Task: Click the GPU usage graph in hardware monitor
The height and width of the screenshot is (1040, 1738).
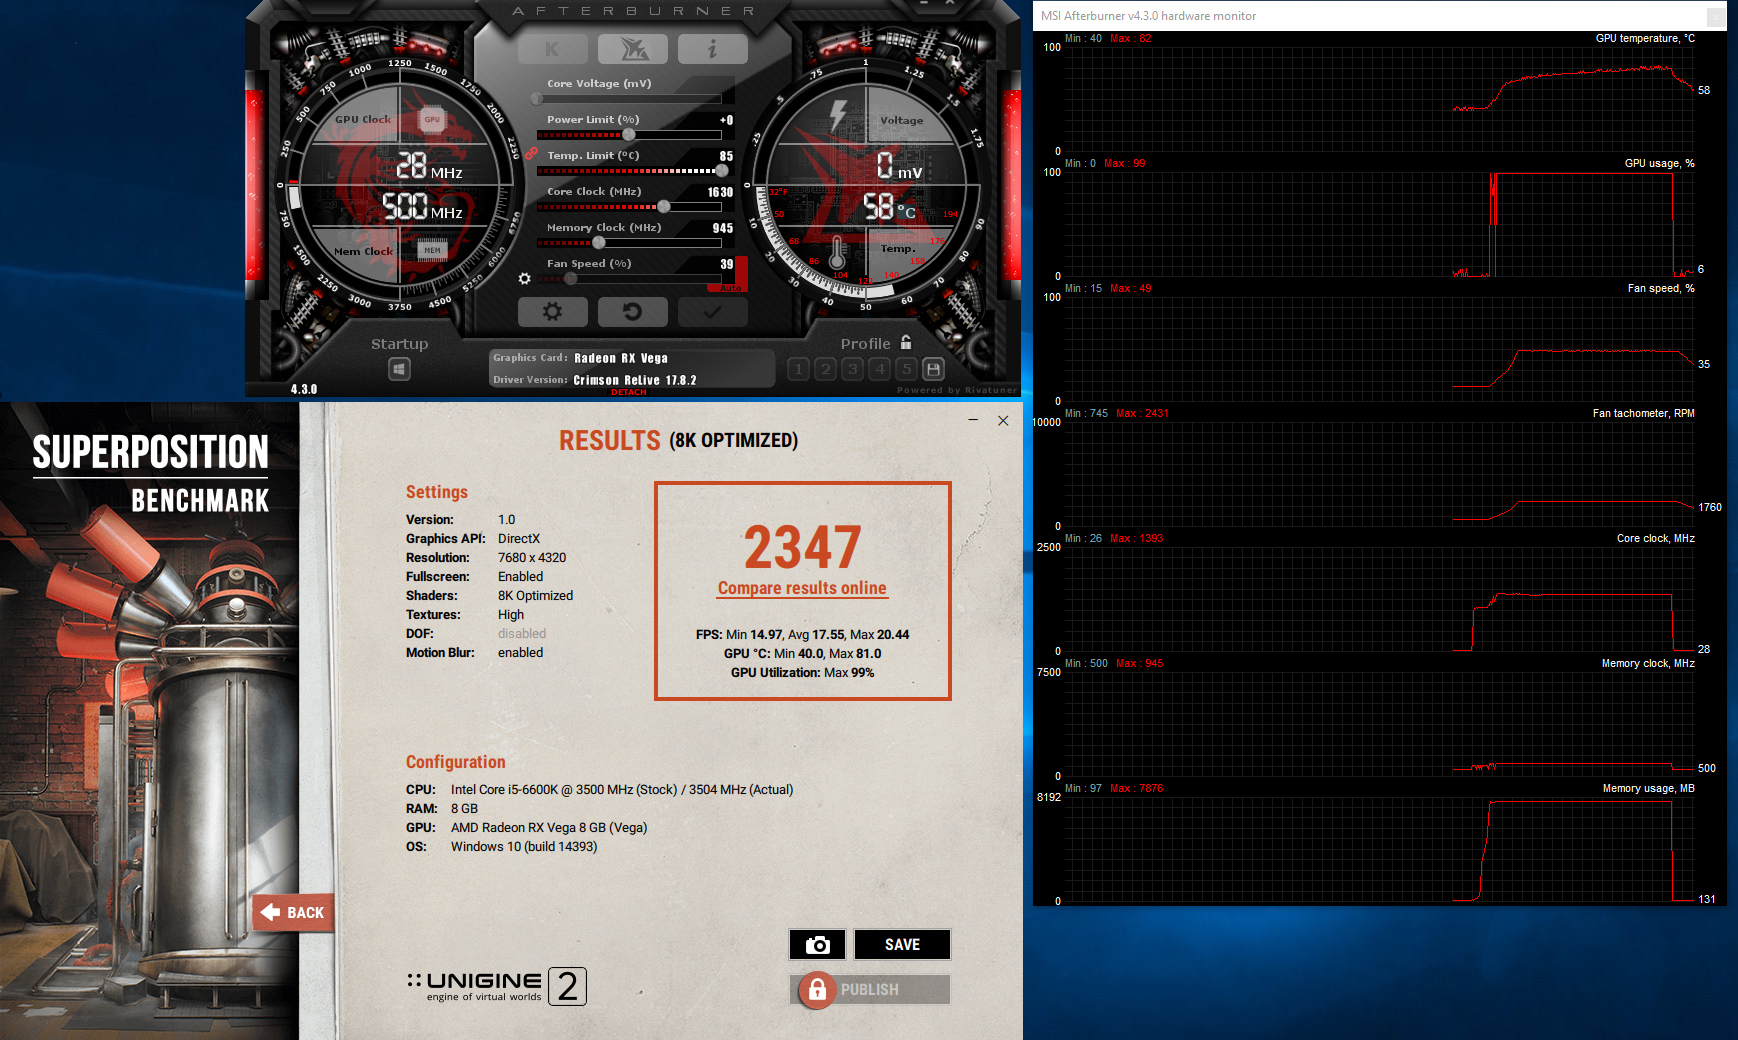Action: [1378, 224]
